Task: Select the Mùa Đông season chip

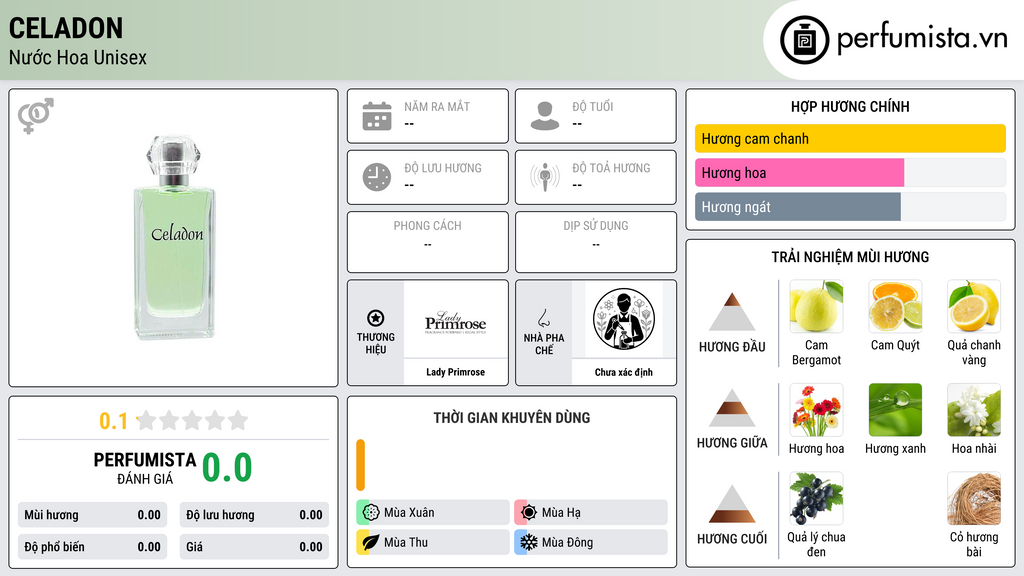Action: (591, 542)
